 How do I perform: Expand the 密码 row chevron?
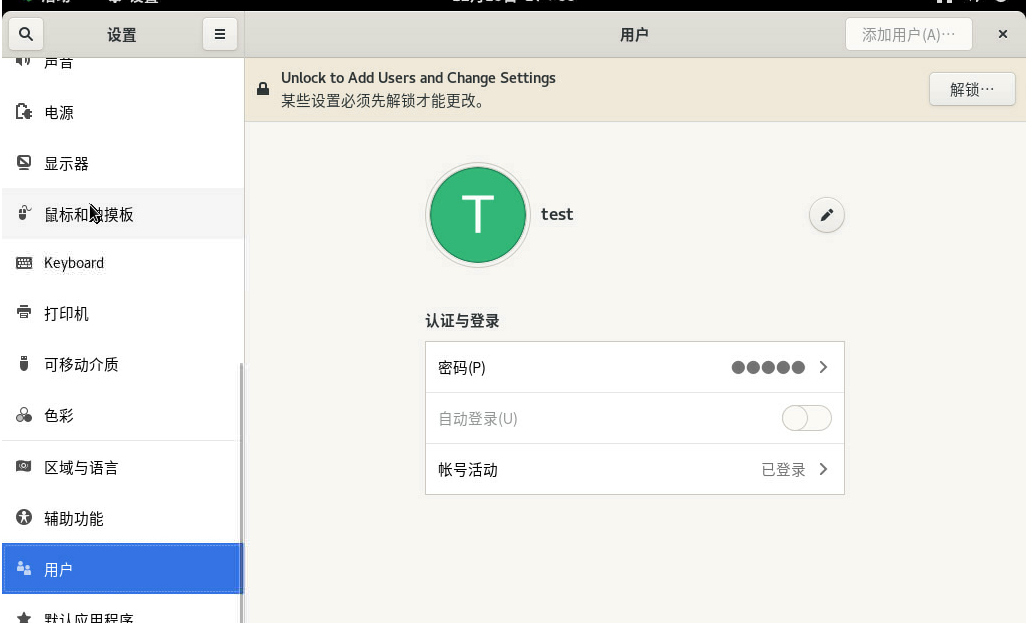[823, 367]
